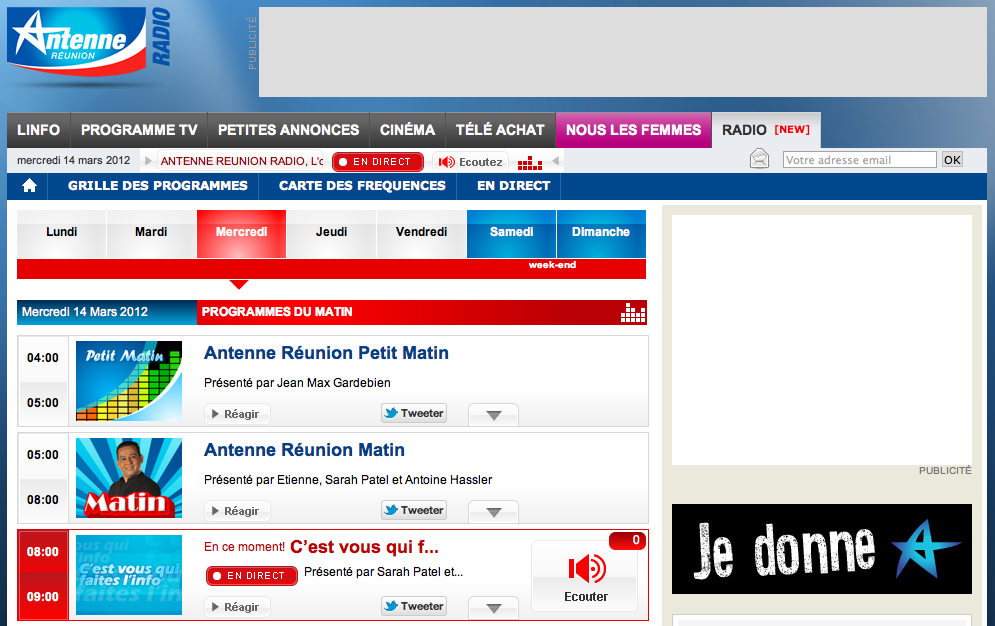Tweet about C'est vous qui faites l'info
995x626 pixels.
tap(414, 606)
